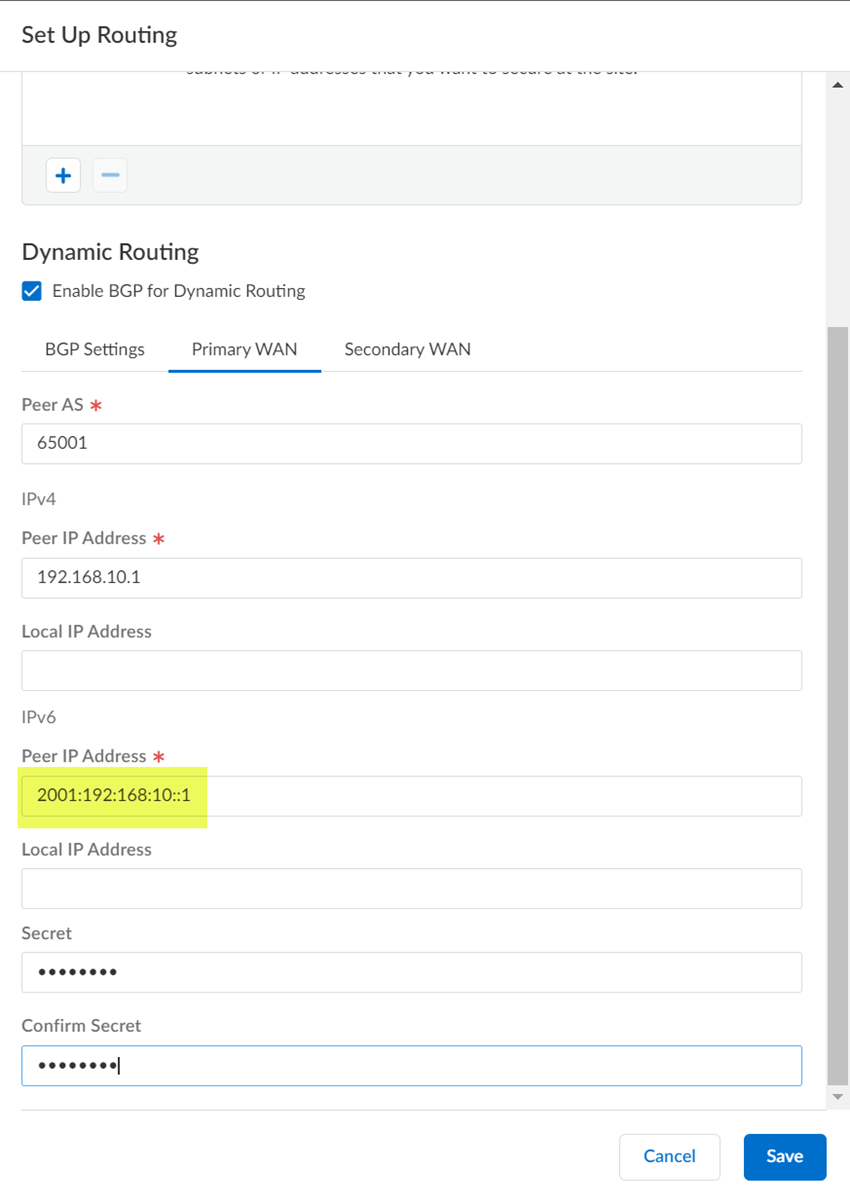Image resolution: width=850 pixels, height=1204 pixels.
Task: Click the Secret password field
Action: tap(411, 972)
